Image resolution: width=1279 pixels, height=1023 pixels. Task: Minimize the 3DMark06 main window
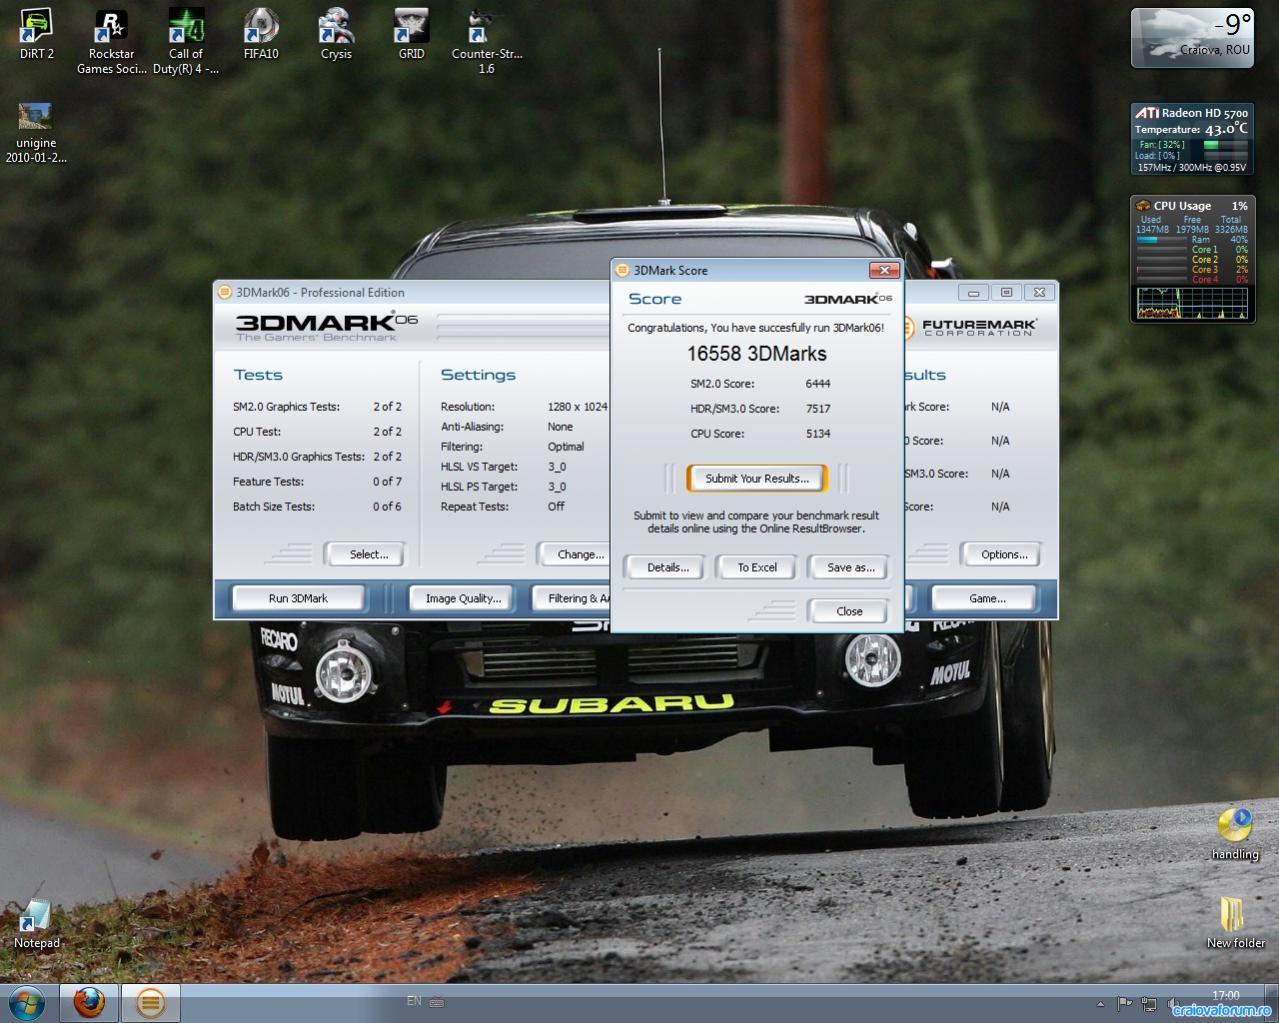pyautogui.click(x=973, y=292)
